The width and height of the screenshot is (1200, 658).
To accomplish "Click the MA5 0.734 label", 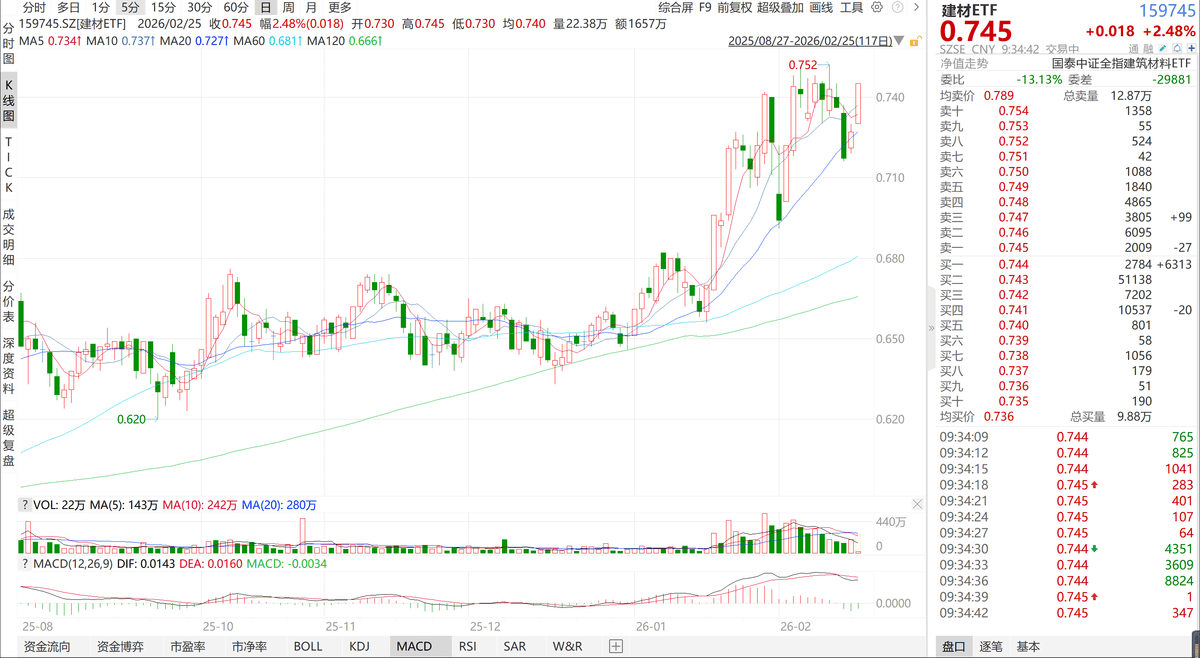I will pos(51,41).
